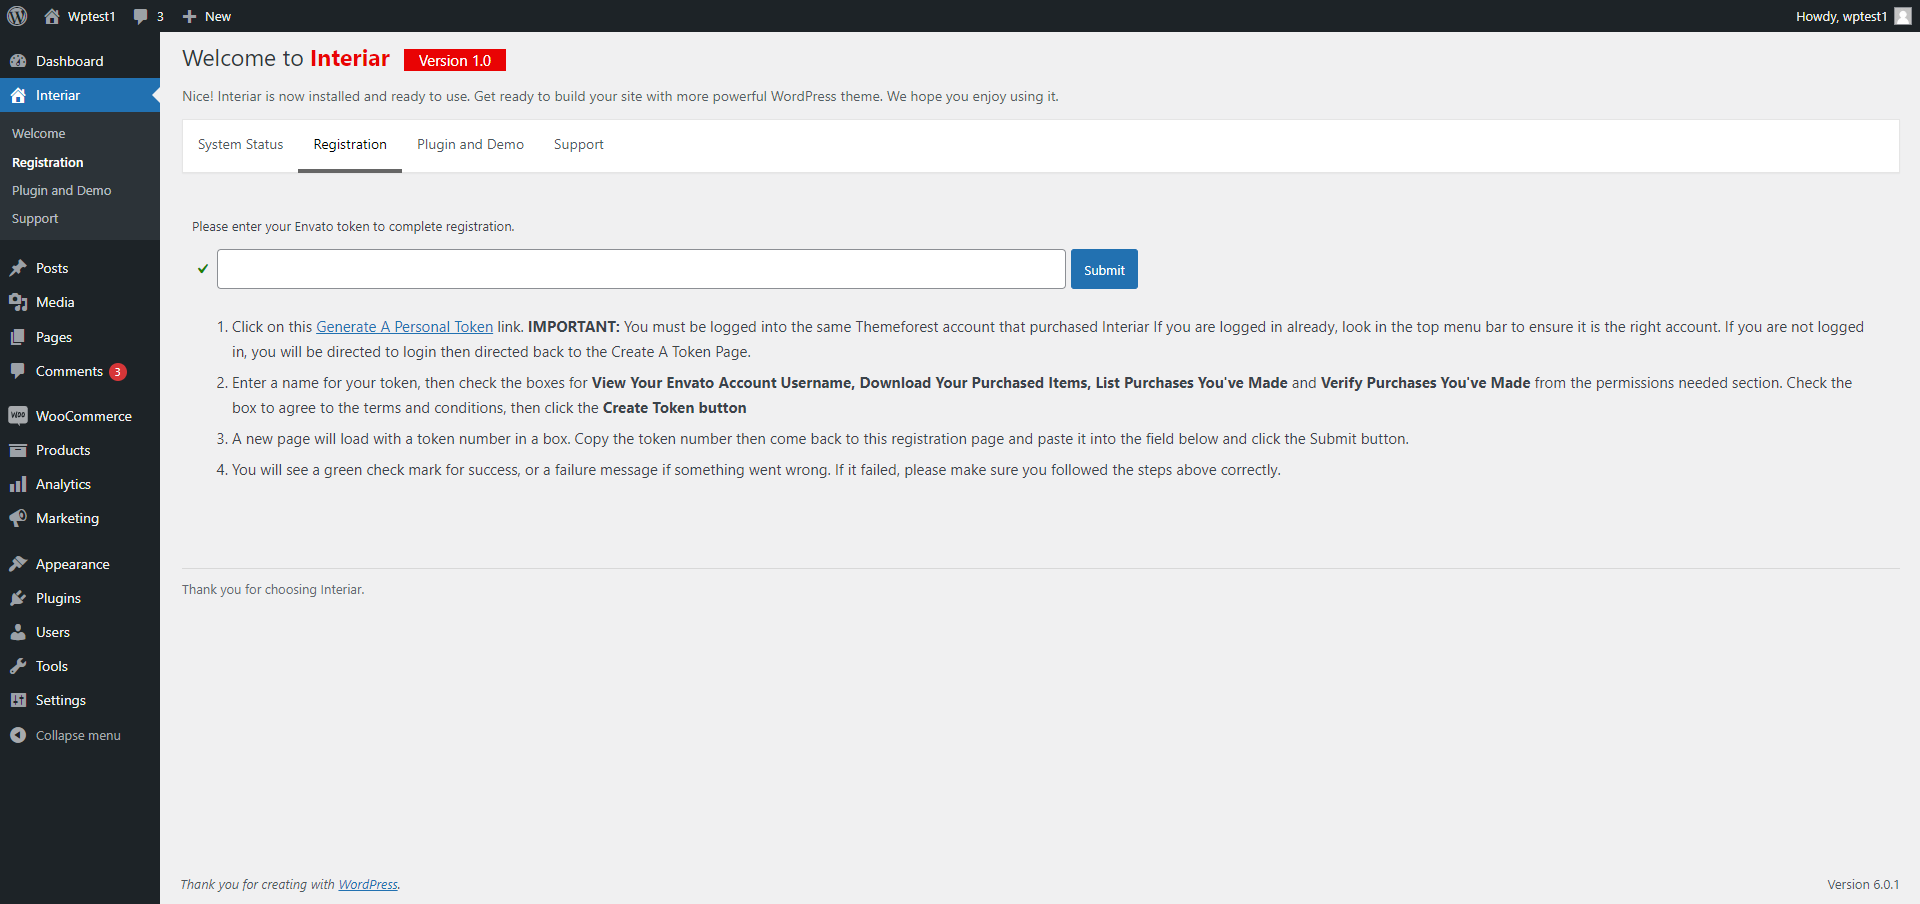This screenshot has height=904, width=1920.
Task: Click the WooCommerce icon in sidebar
Action: pos(18,416)
